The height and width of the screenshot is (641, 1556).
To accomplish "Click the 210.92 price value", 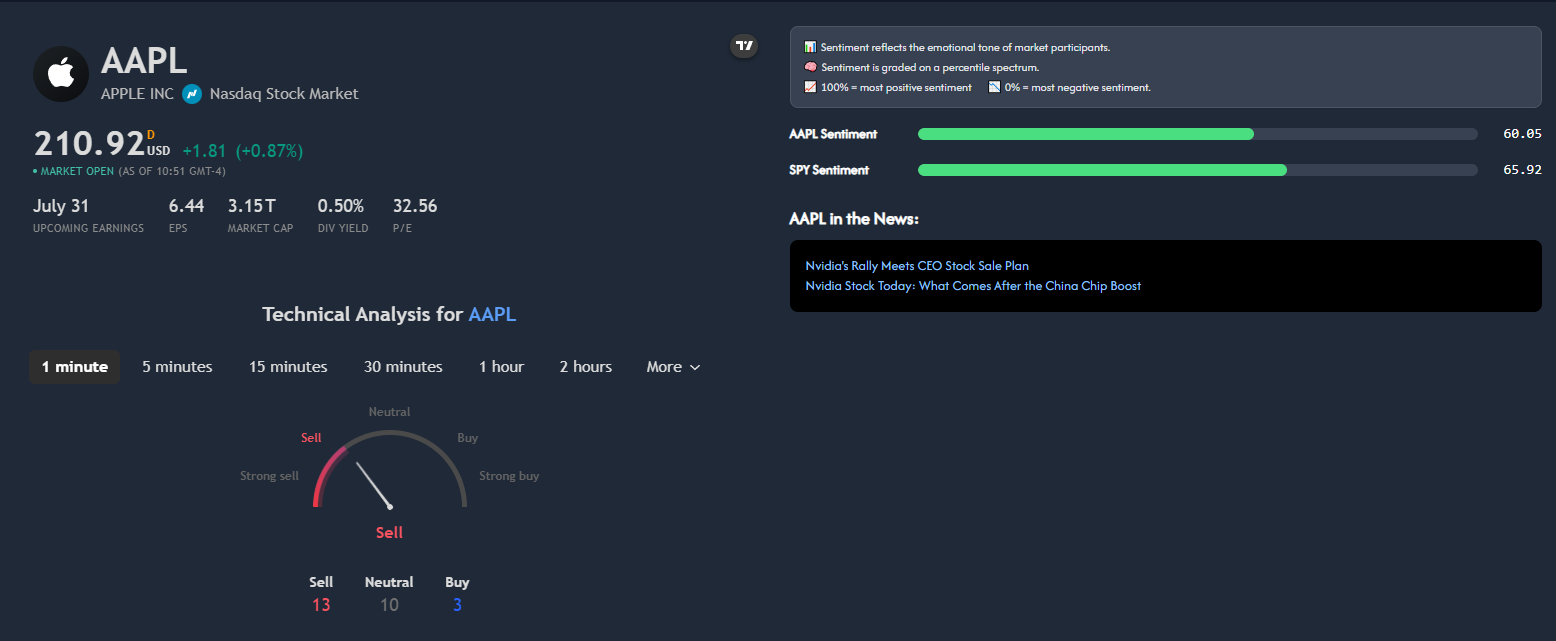I will point(89,145).
